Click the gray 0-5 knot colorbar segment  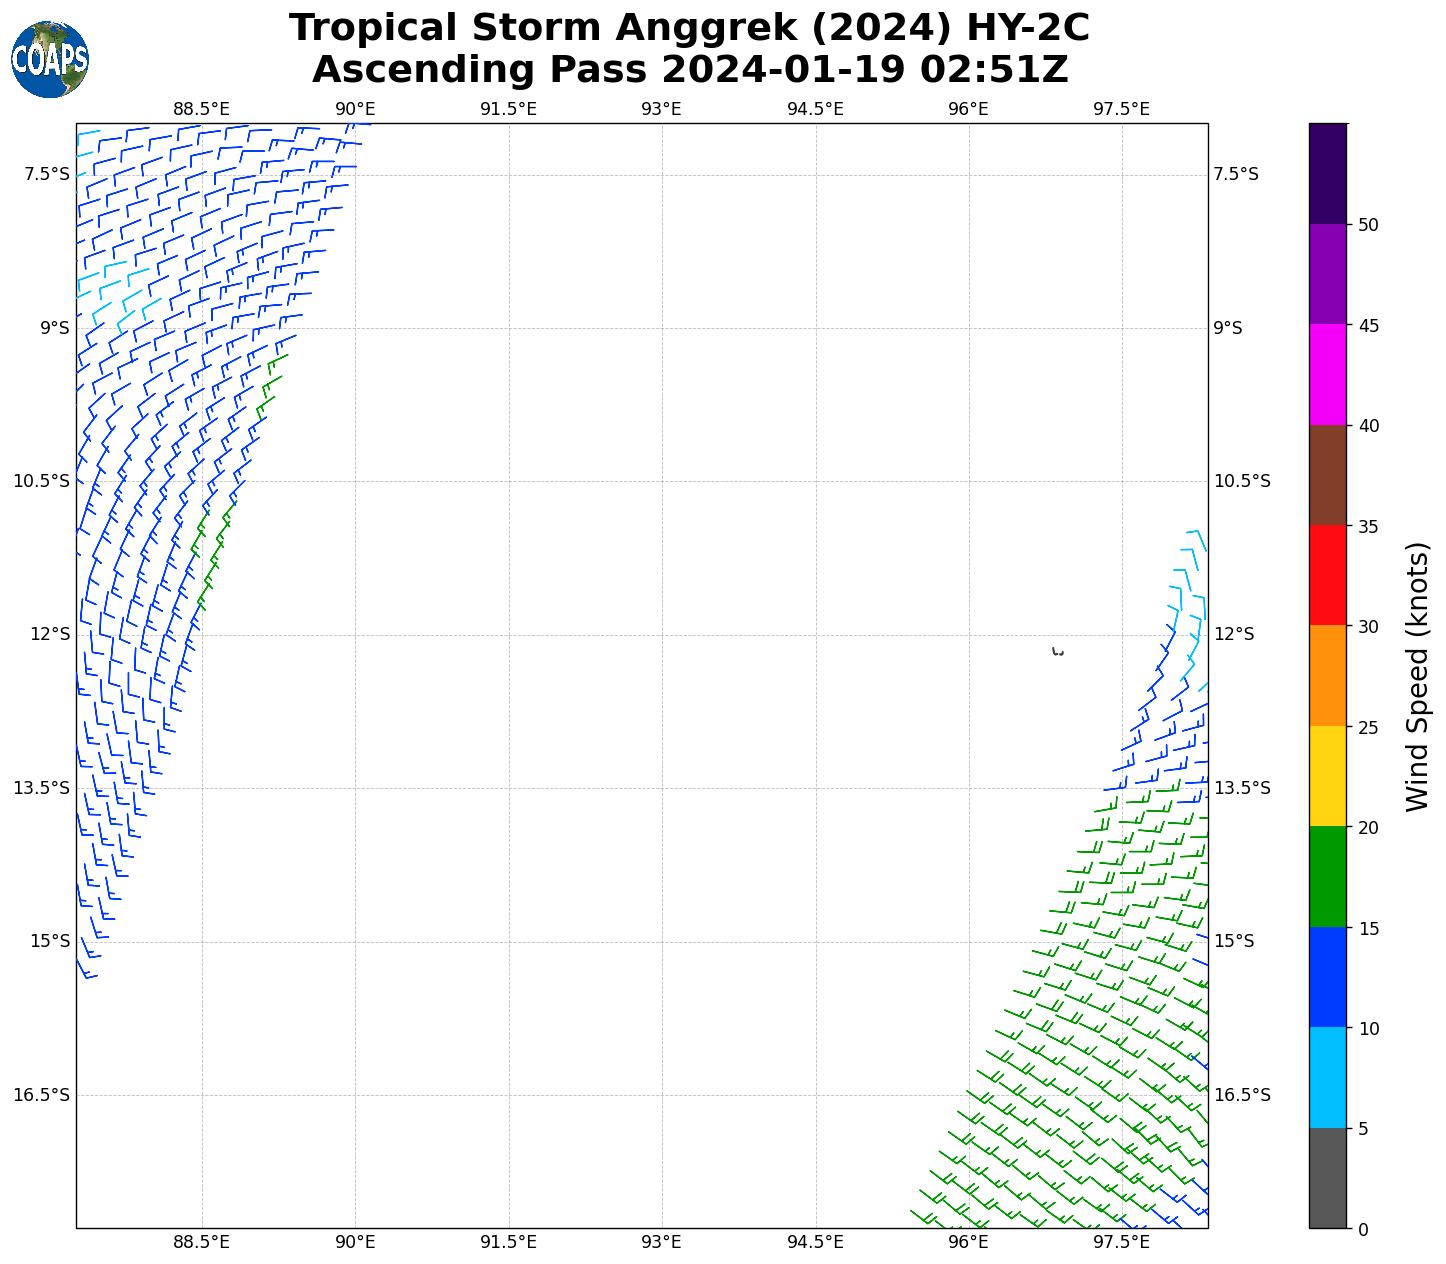pyautogui.click(x=1328, y=1178)
